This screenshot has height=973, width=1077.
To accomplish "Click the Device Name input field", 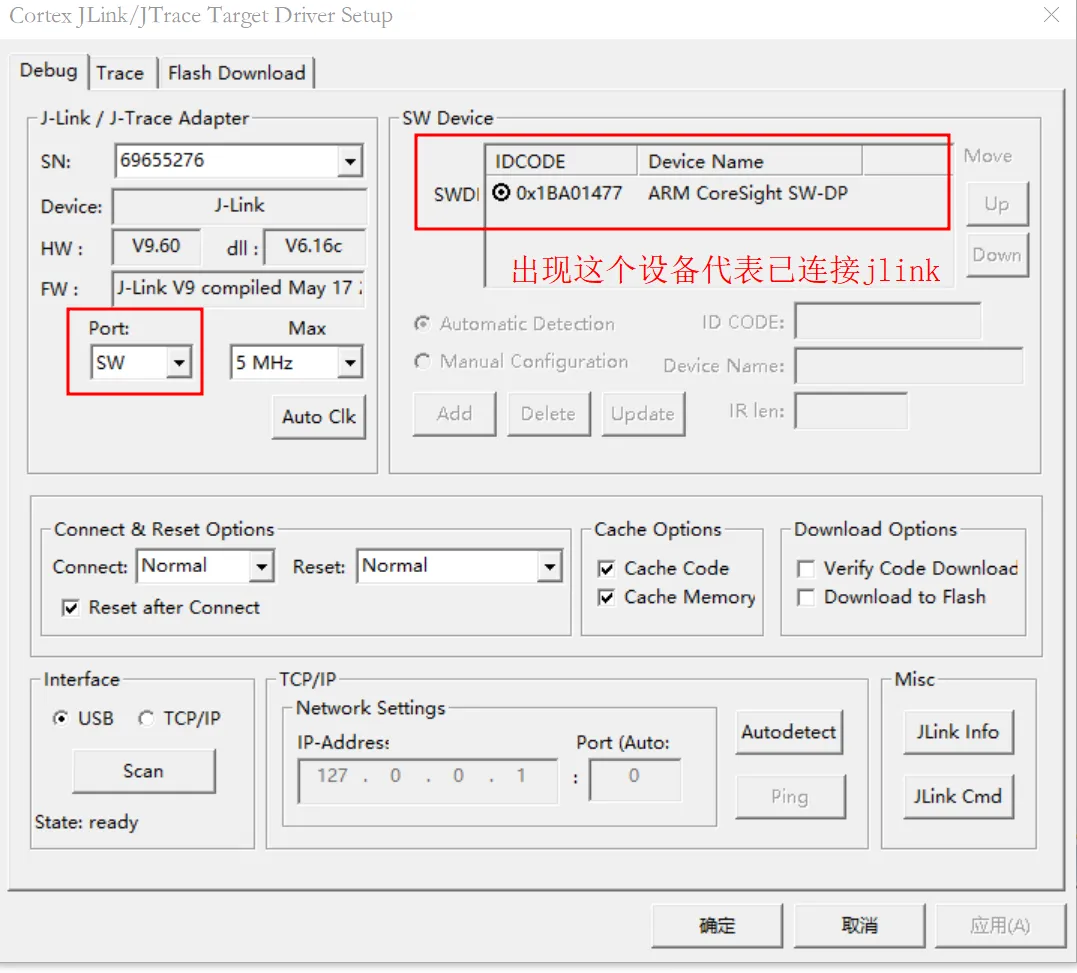I will [x=908, y=365].
